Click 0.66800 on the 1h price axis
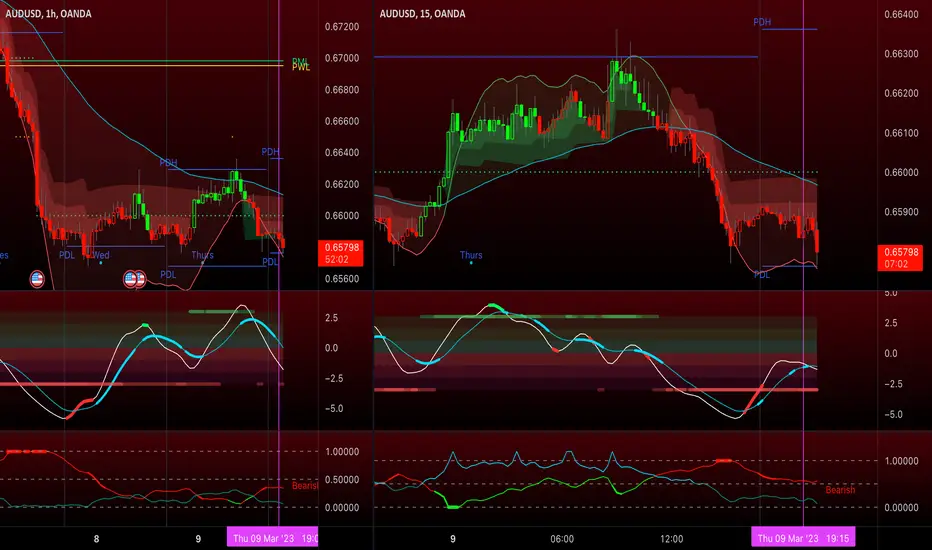This screenshot has width=932, height=550. [342, 90]
